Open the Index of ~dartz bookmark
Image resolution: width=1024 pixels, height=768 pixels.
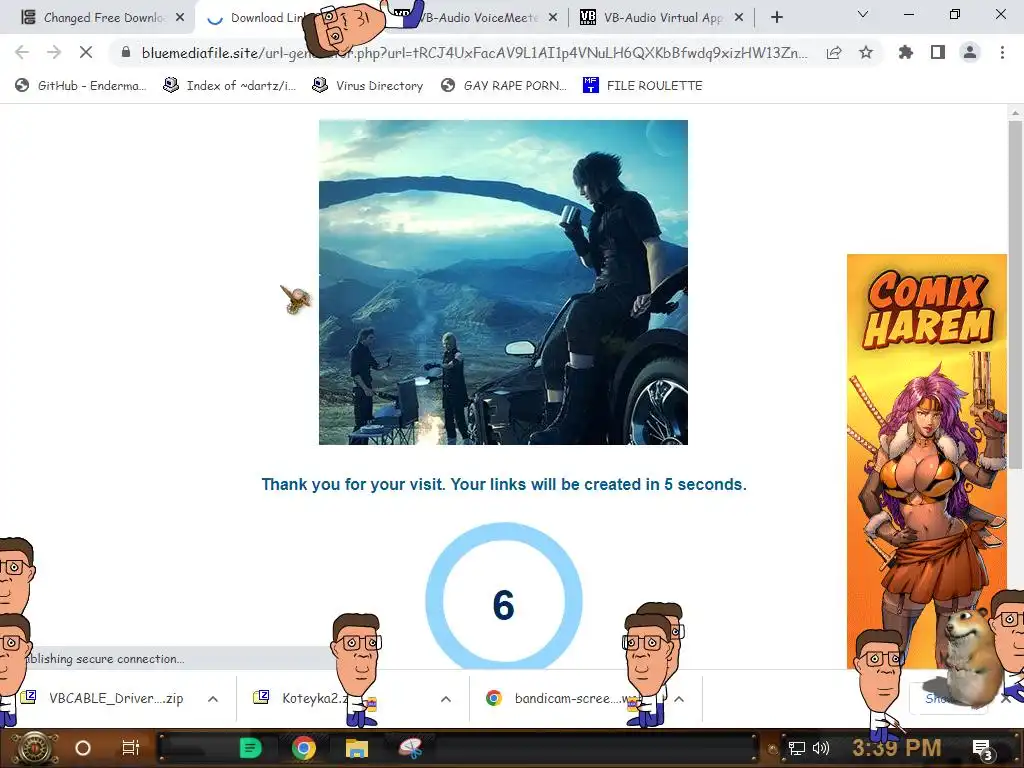[230, 86]
